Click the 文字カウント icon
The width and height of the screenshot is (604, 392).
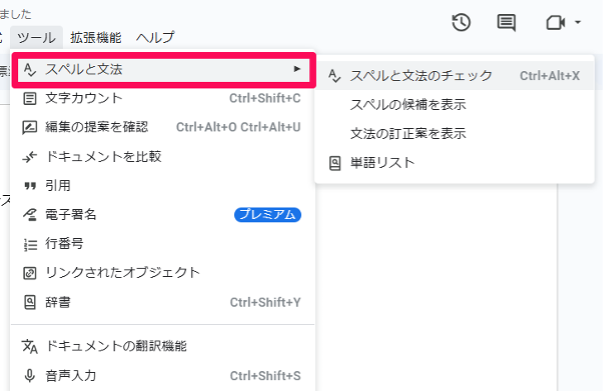[30, 99]
